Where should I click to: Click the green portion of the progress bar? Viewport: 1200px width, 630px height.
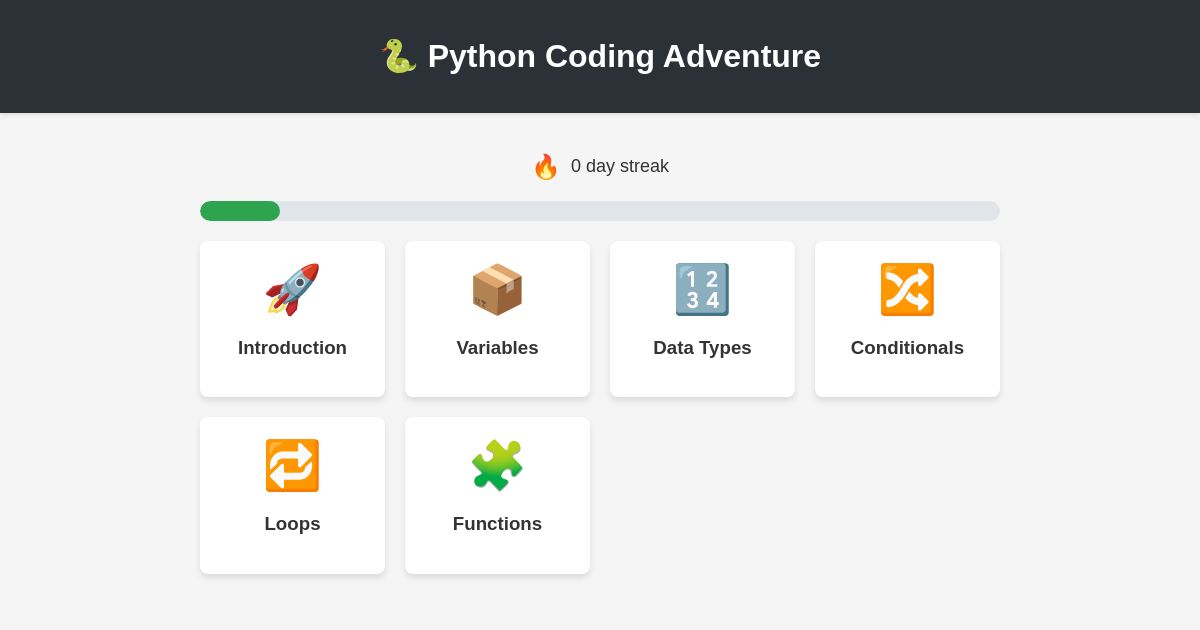(240, 211)
